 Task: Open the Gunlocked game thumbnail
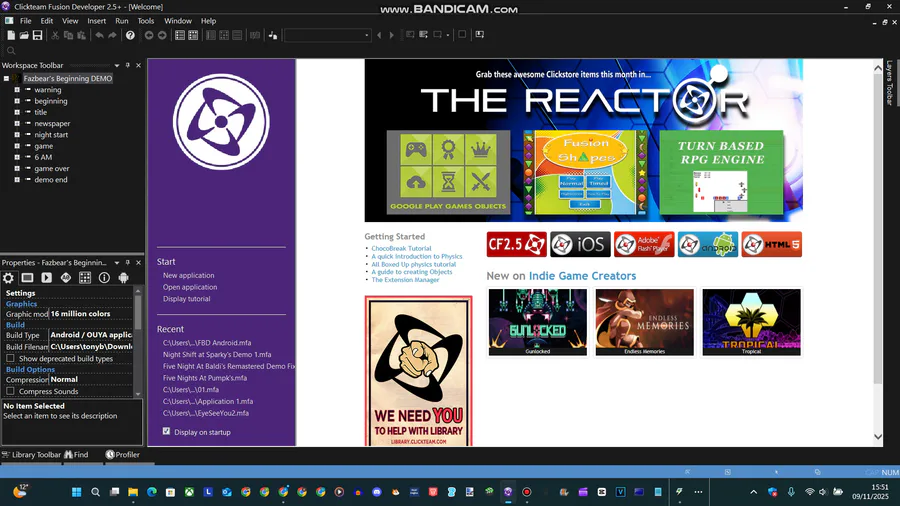(538, 322)
